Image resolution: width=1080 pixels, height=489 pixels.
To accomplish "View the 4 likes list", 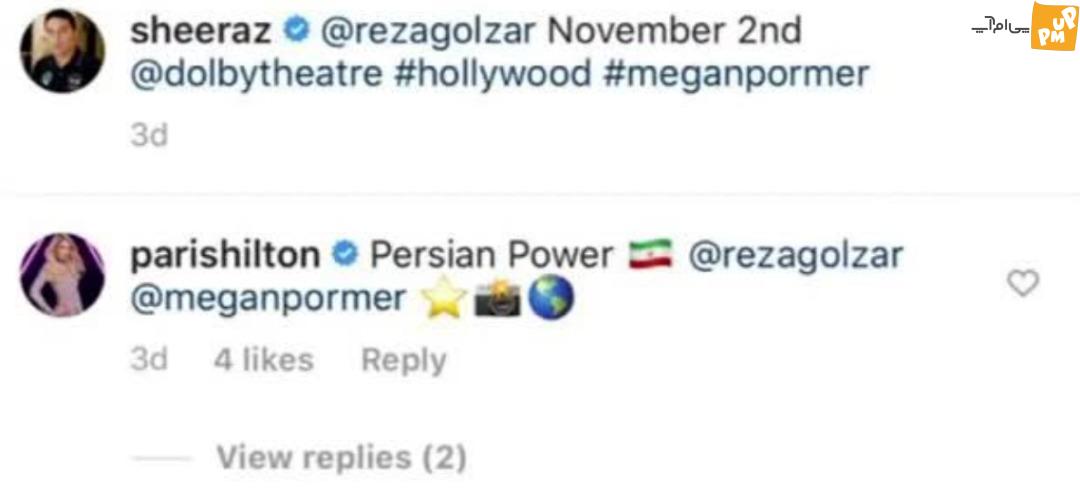I will coord(263,360).
